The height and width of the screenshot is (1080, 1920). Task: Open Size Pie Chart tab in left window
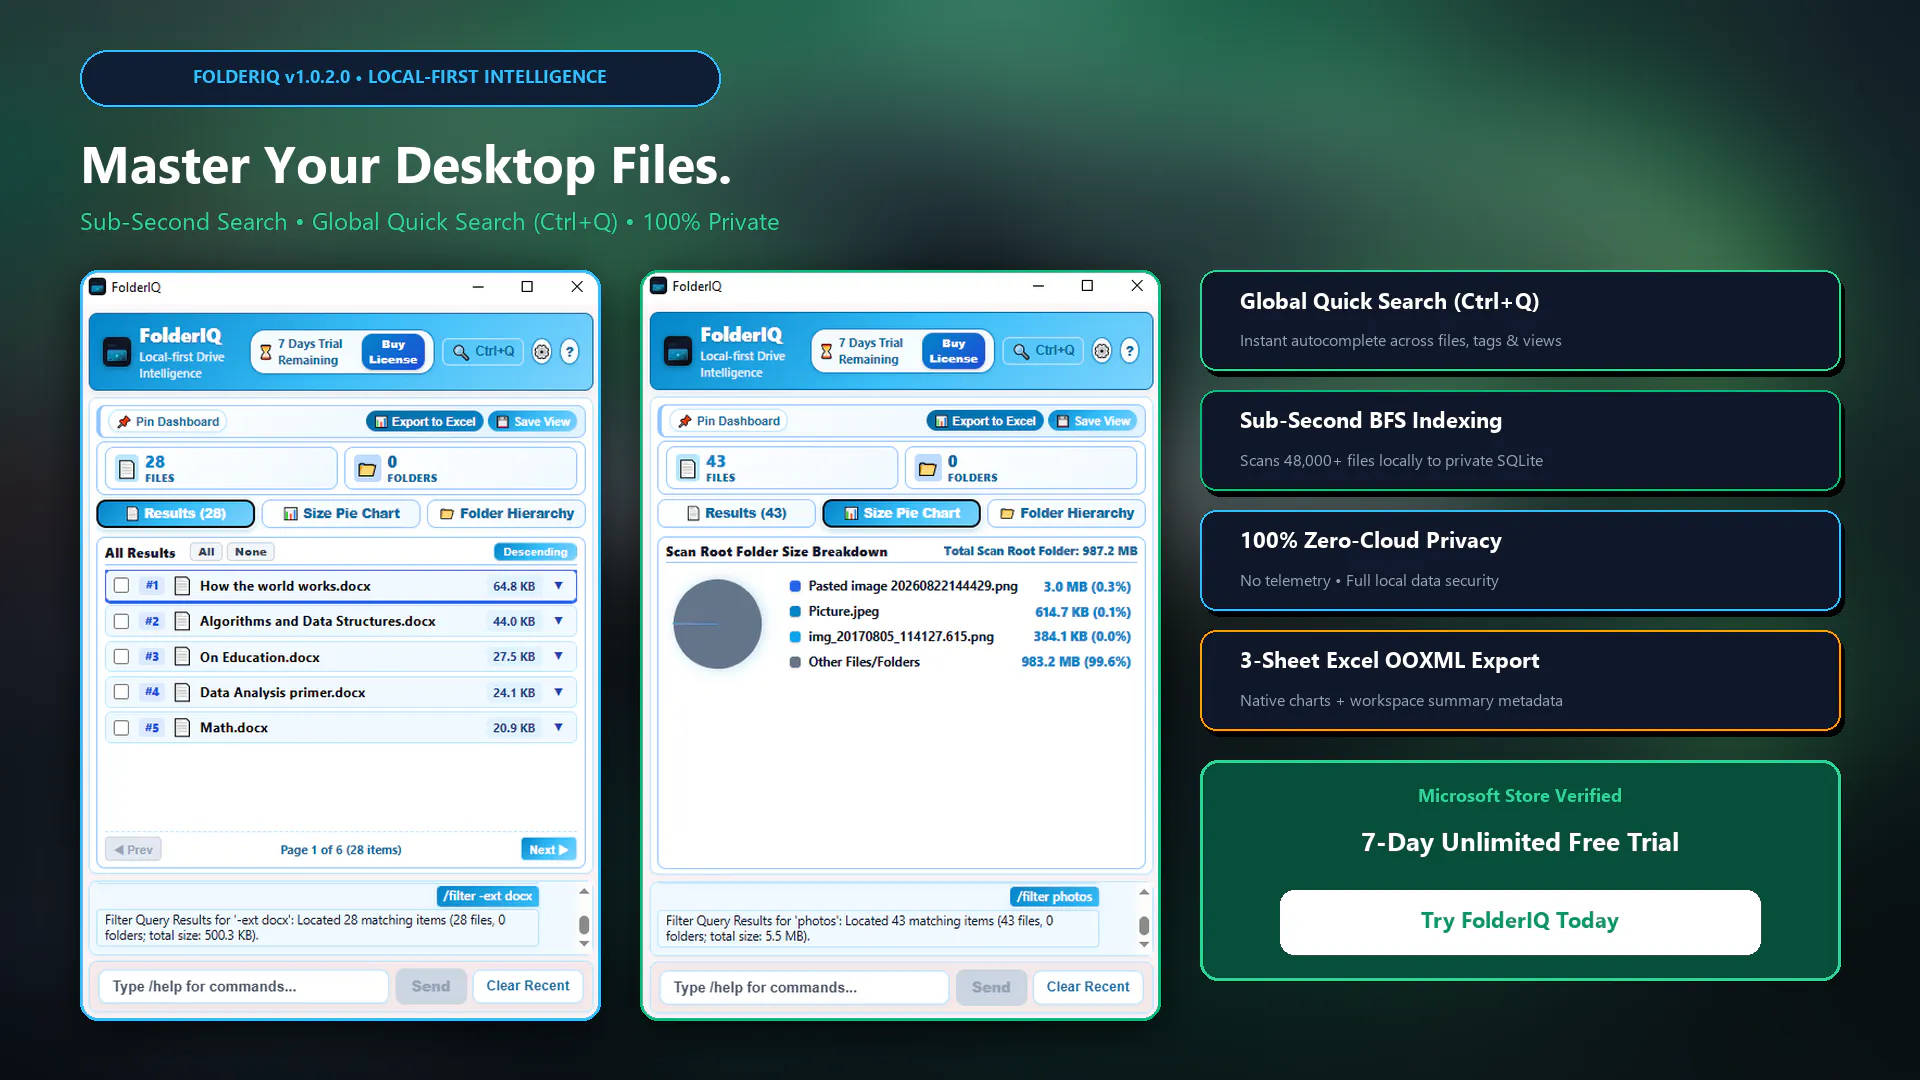(x=341, y=514)
